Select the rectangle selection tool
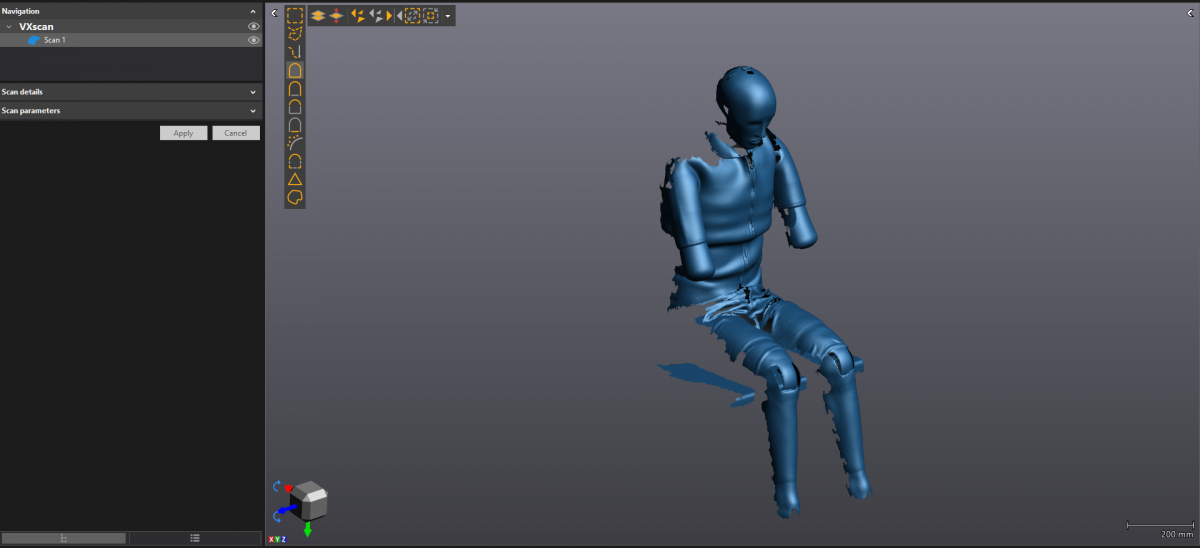This screenshot has height=548, width=1200. pyautogui.click(x=295, y=15)
